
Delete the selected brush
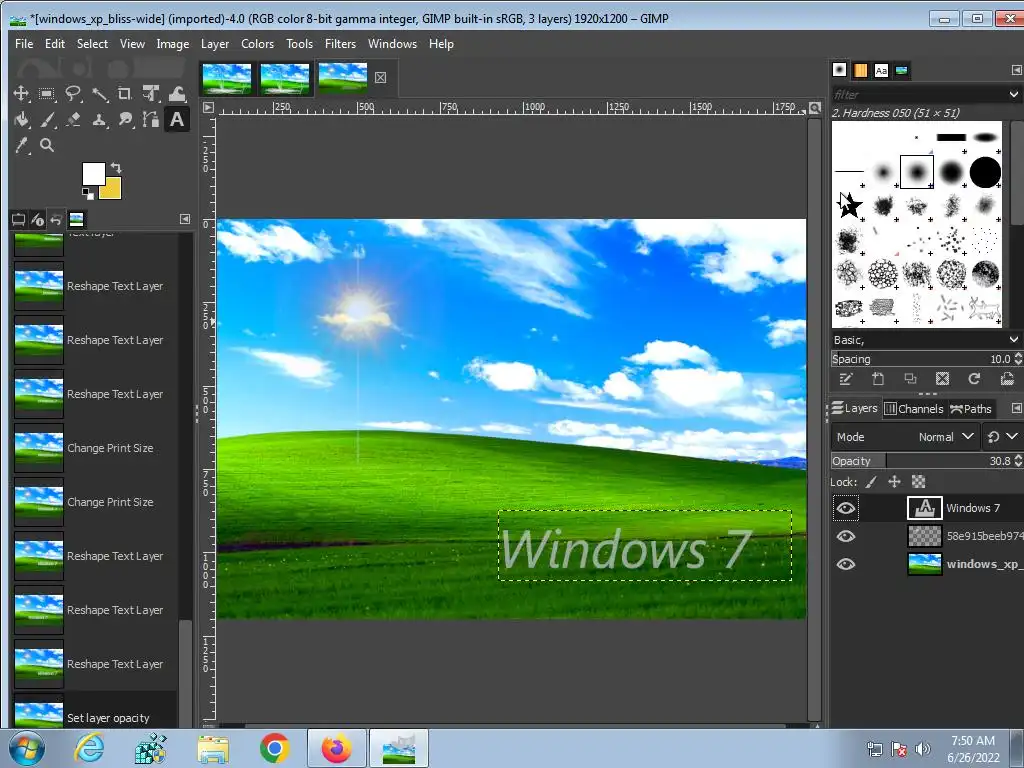click(942, 379)
